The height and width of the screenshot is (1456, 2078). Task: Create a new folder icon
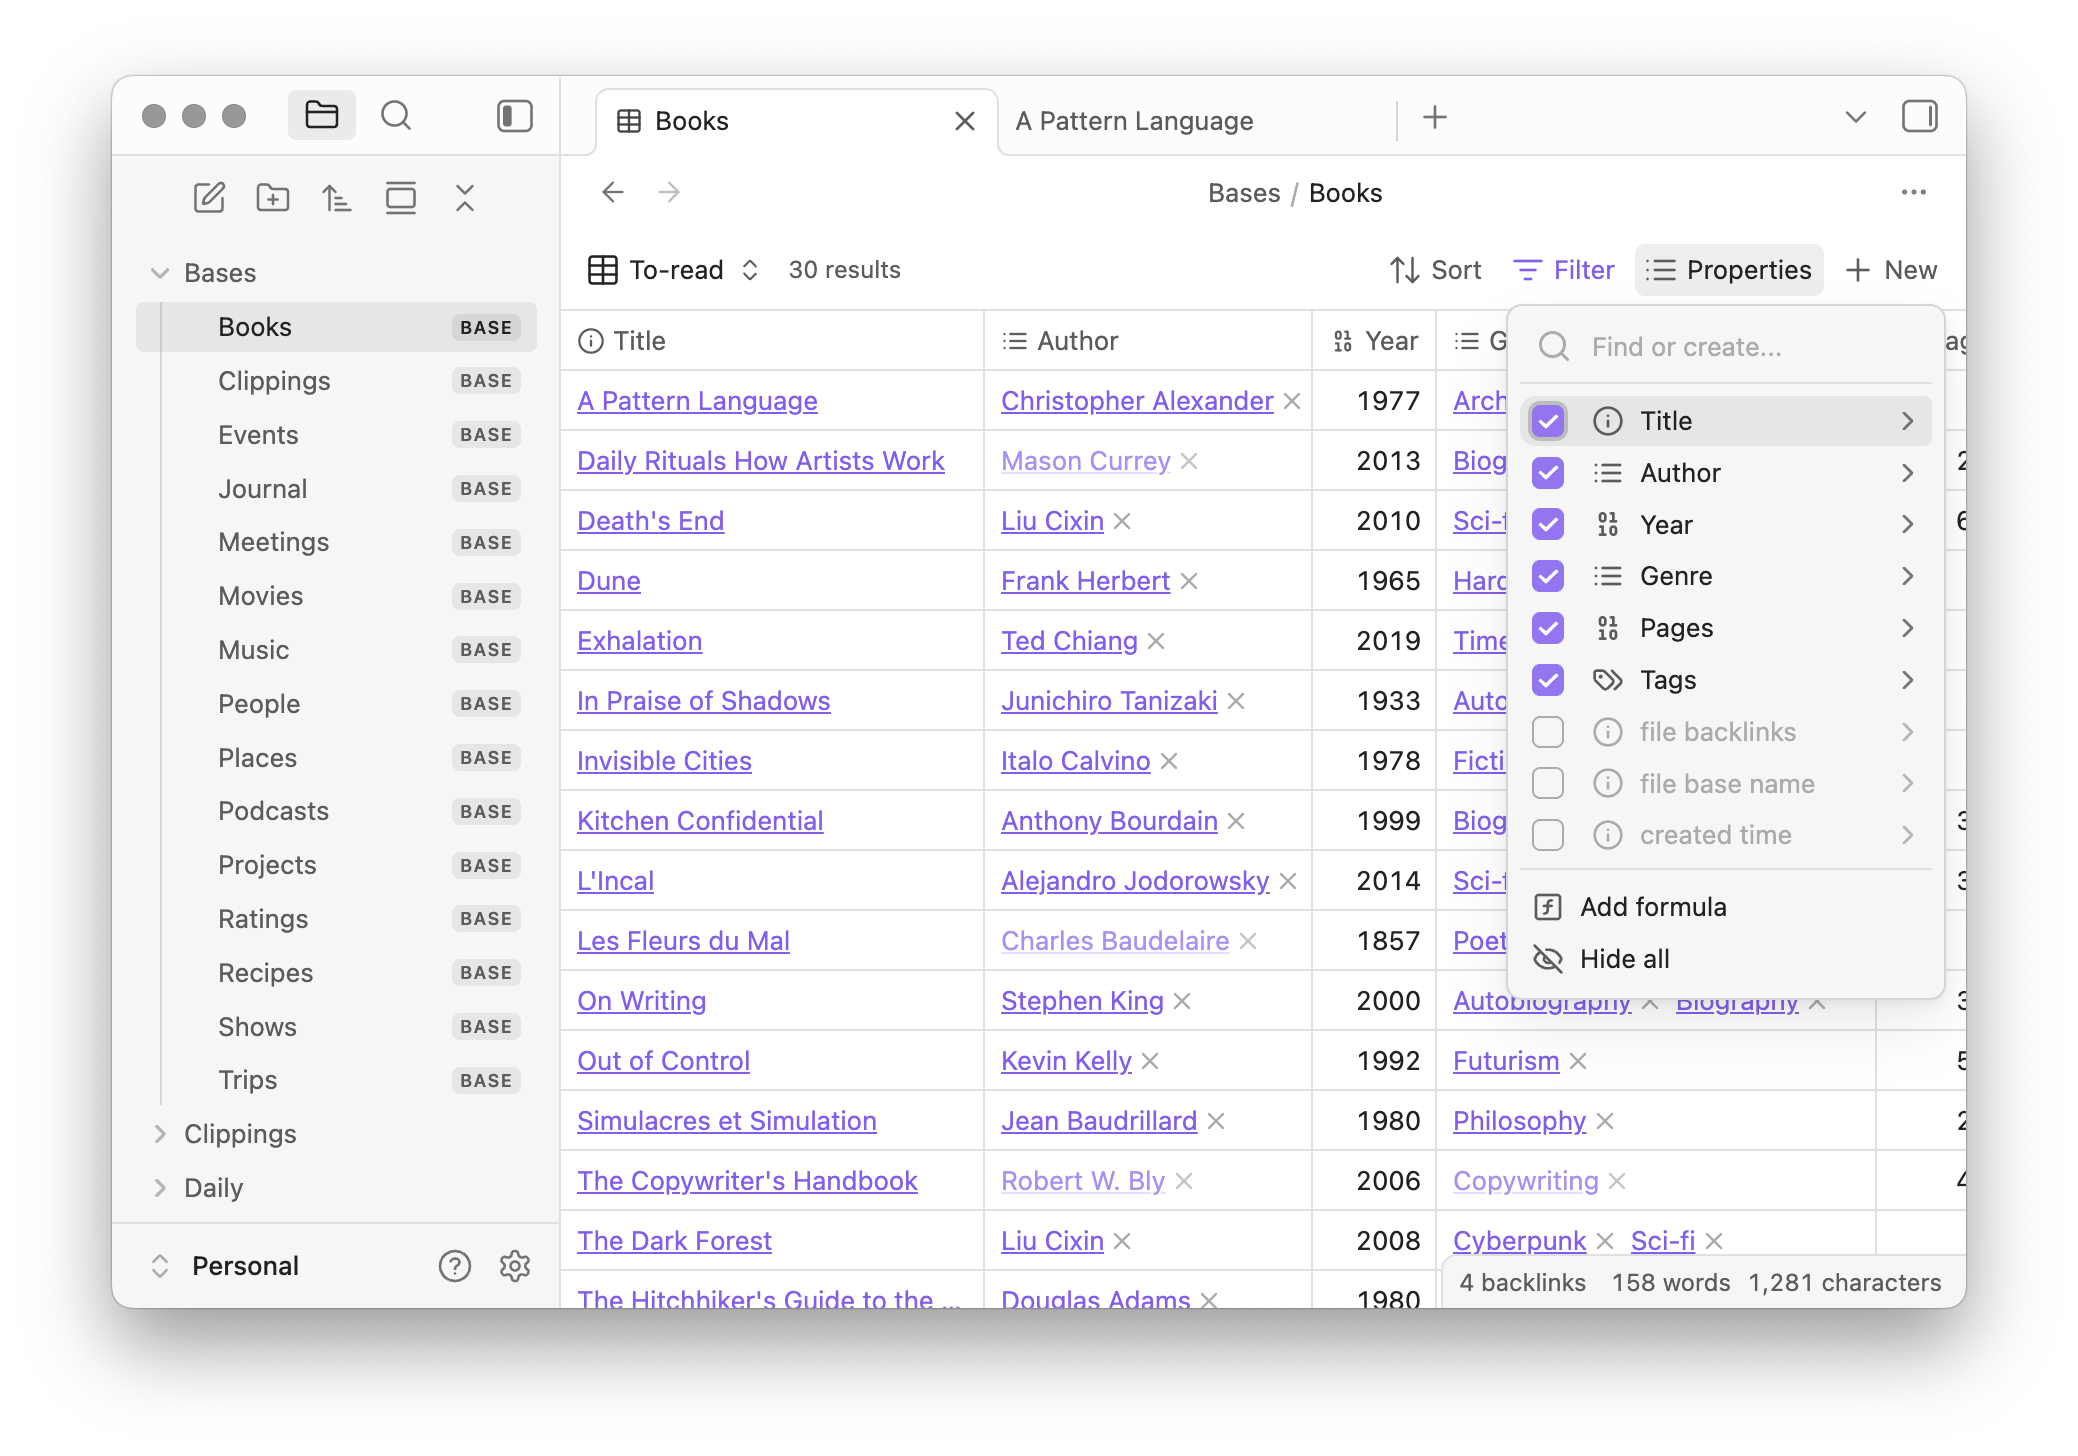(x=273, y=198)
